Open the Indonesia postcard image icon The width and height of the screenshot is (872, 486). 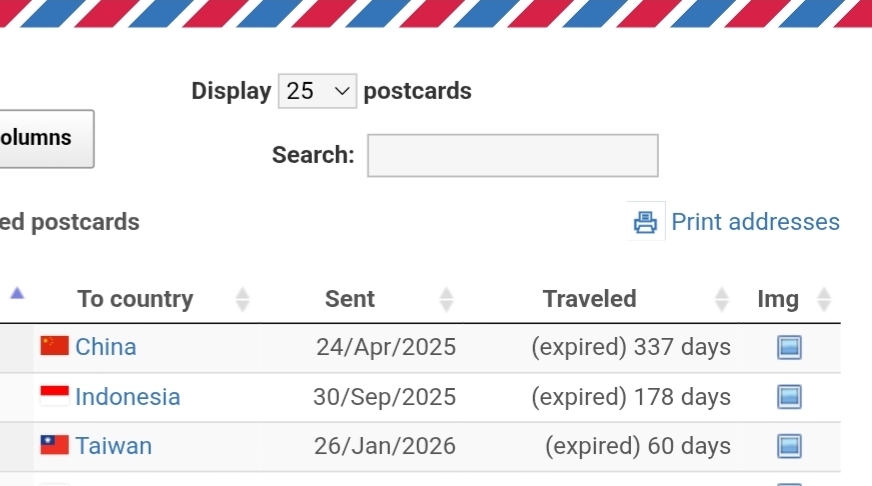tap(789, 397)
